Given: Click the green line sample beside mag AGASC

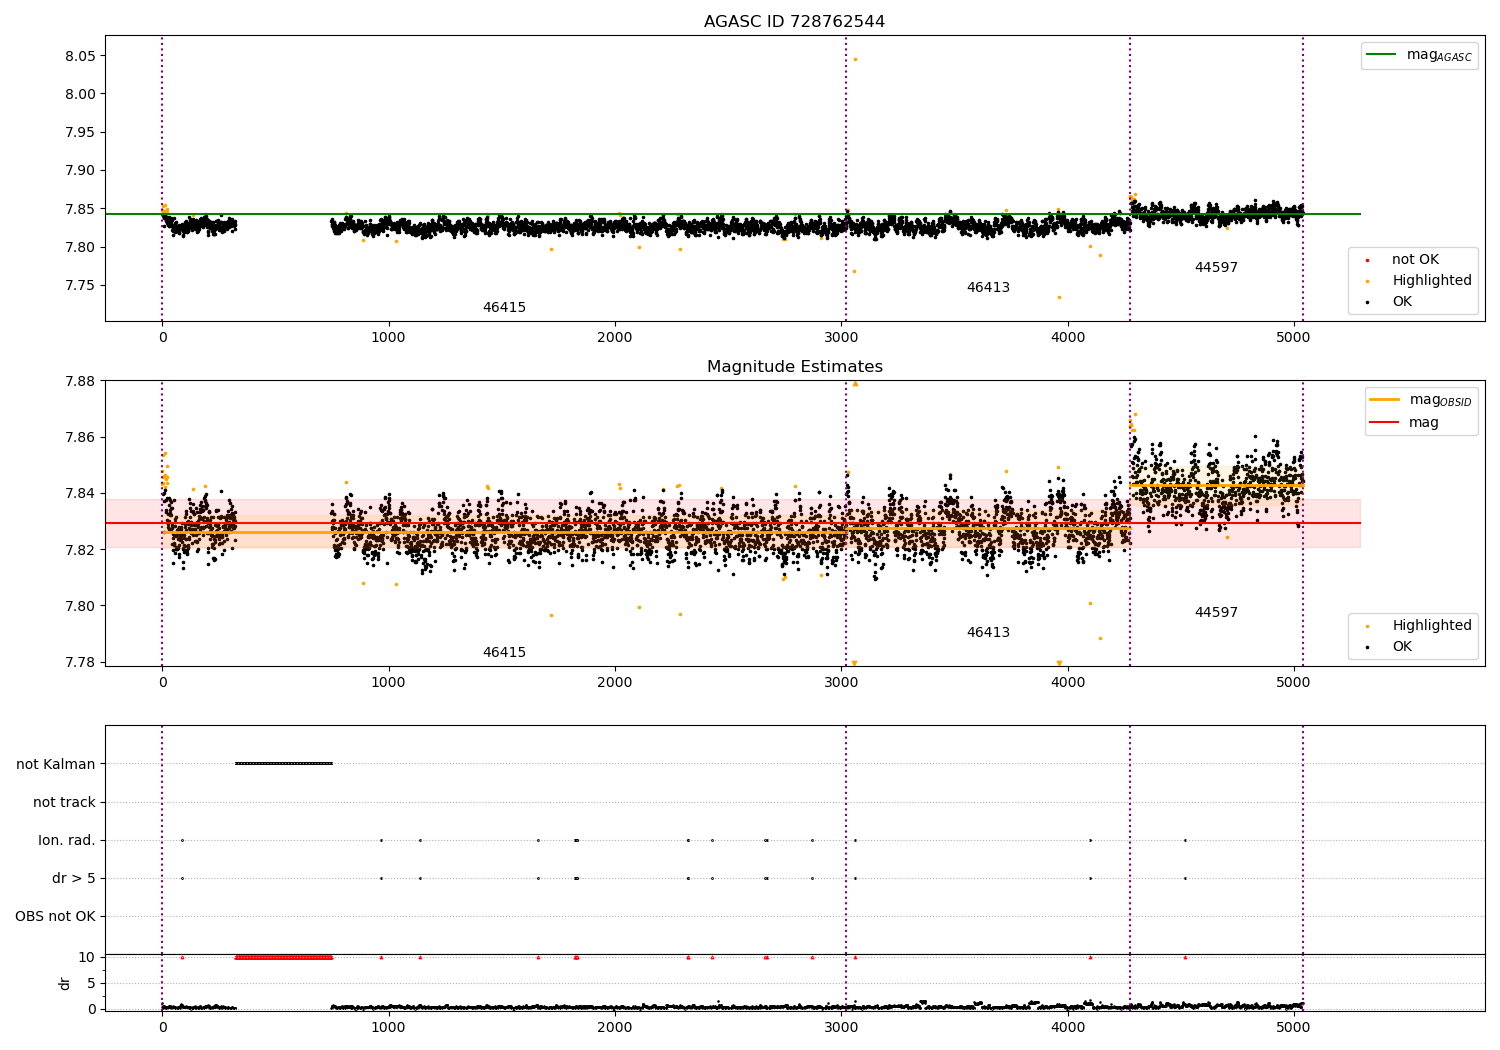Looking at the screenshot, I should (1381, 55).
